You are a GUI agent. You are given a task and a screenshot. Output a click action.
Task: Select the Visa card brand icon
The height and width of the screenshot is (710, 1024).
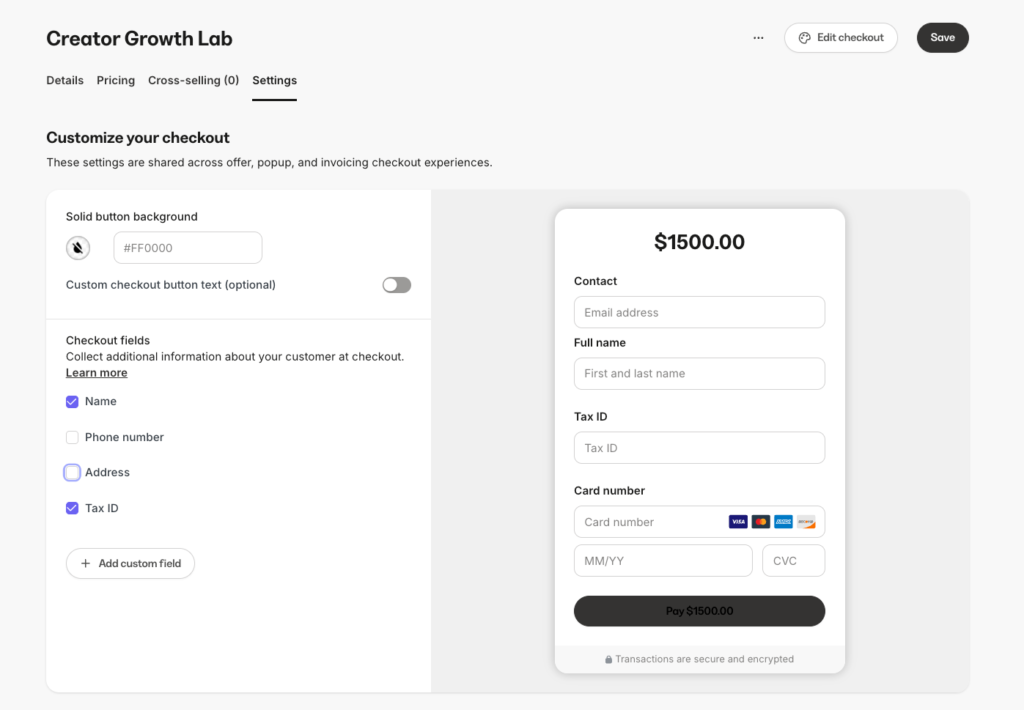click(738, 521)
